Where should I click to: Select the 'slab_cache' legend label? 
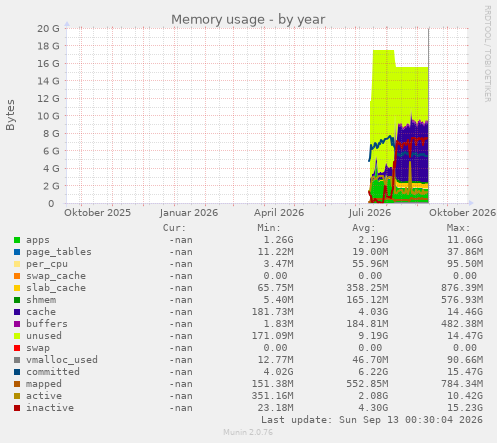(56, 288)
